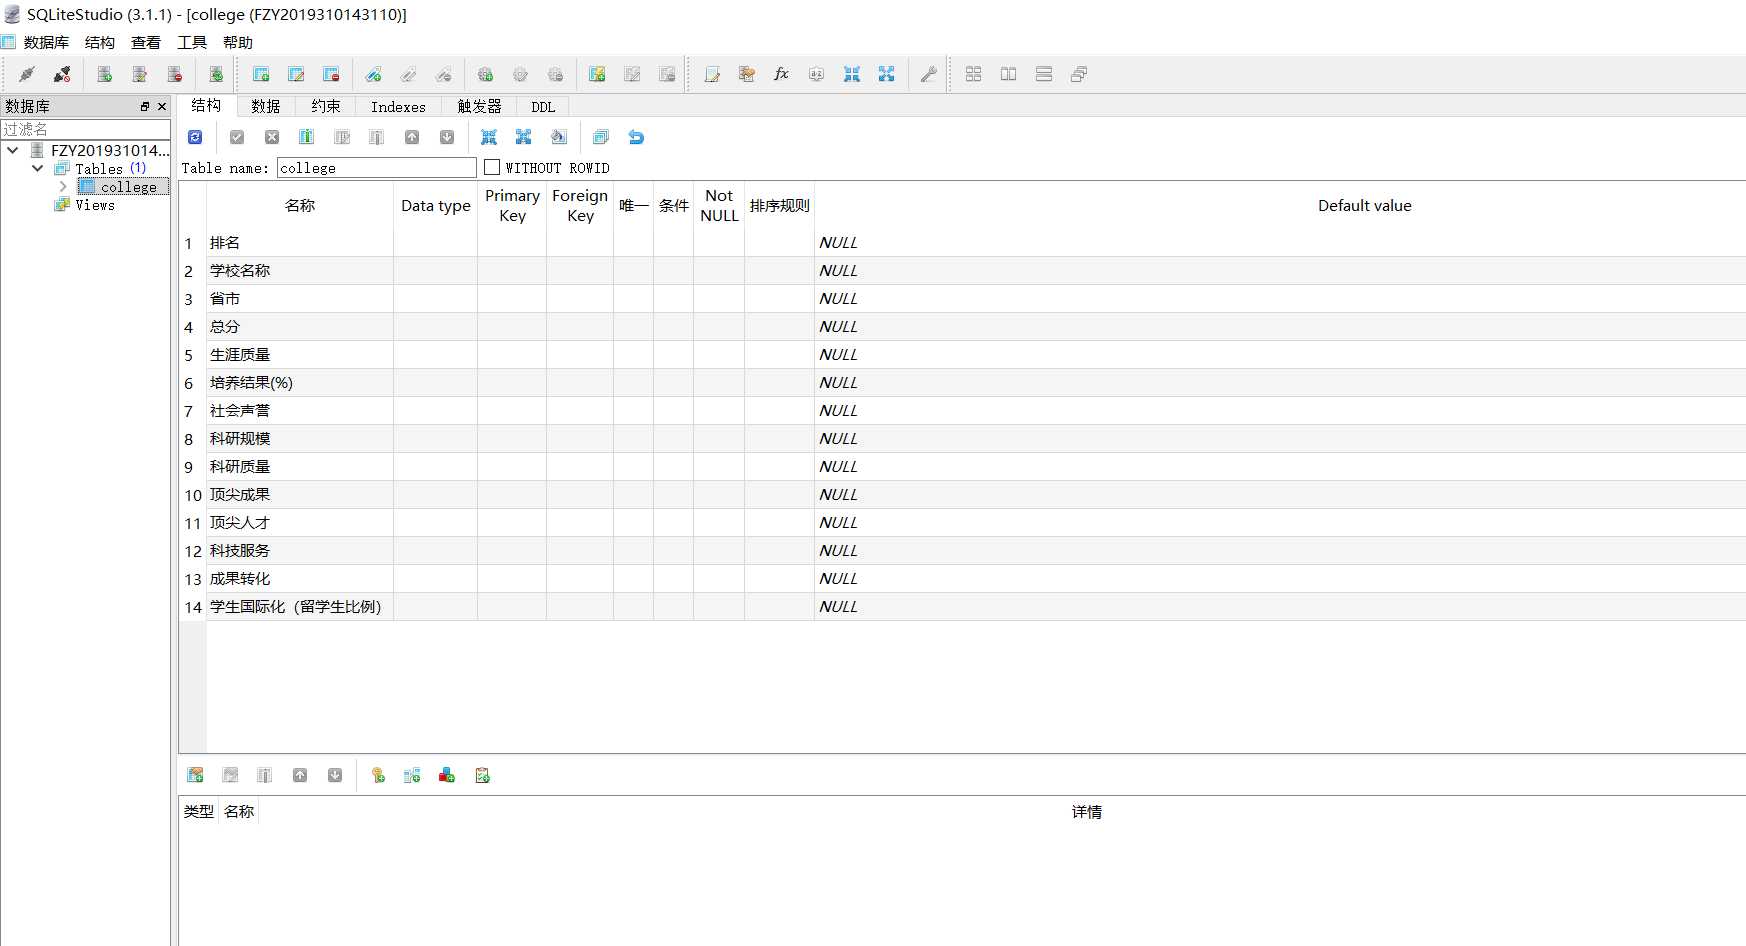
Task: Click the remove database icon
Action: click(174, 74)
